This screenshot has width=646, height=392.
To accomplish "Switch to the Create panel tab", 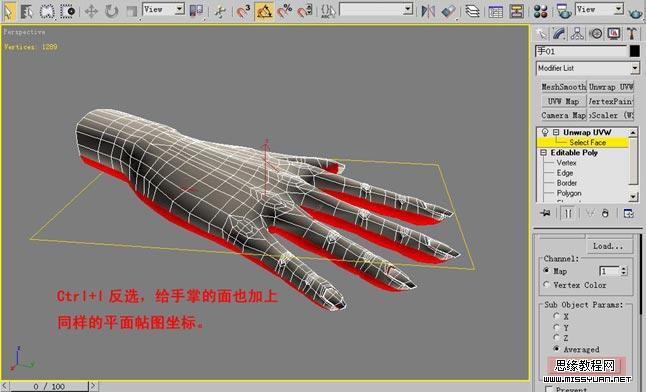I will point(541,33).
